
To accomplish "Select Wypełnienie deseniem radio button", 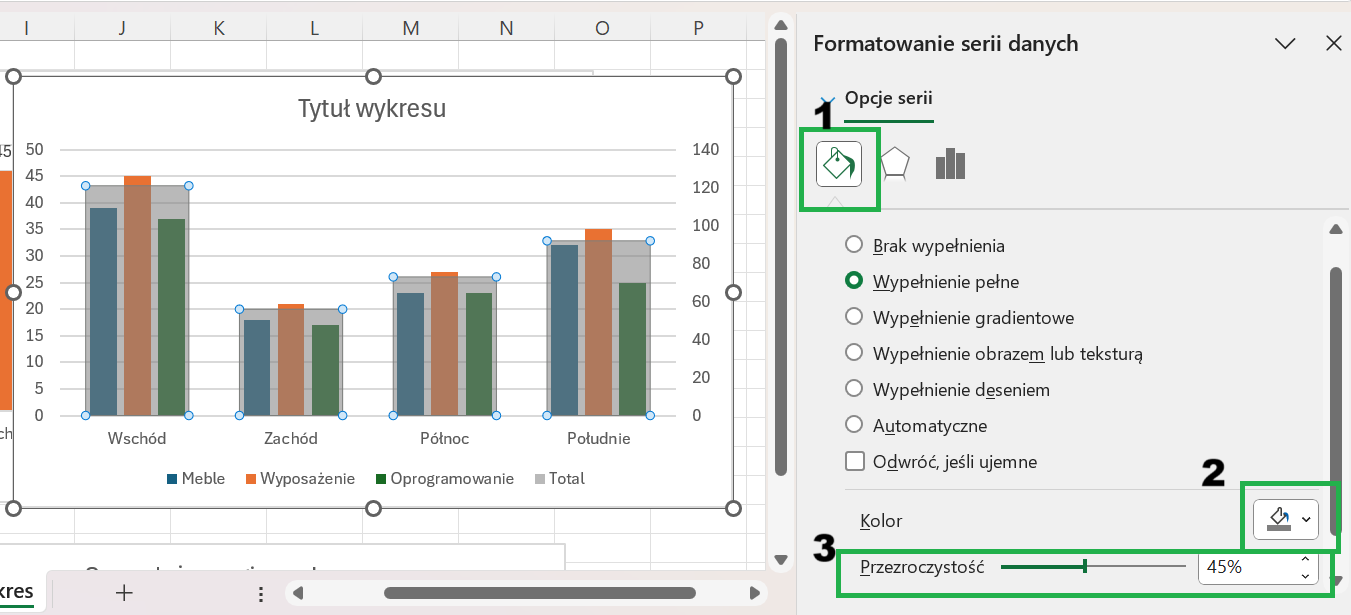I will 854,390.
